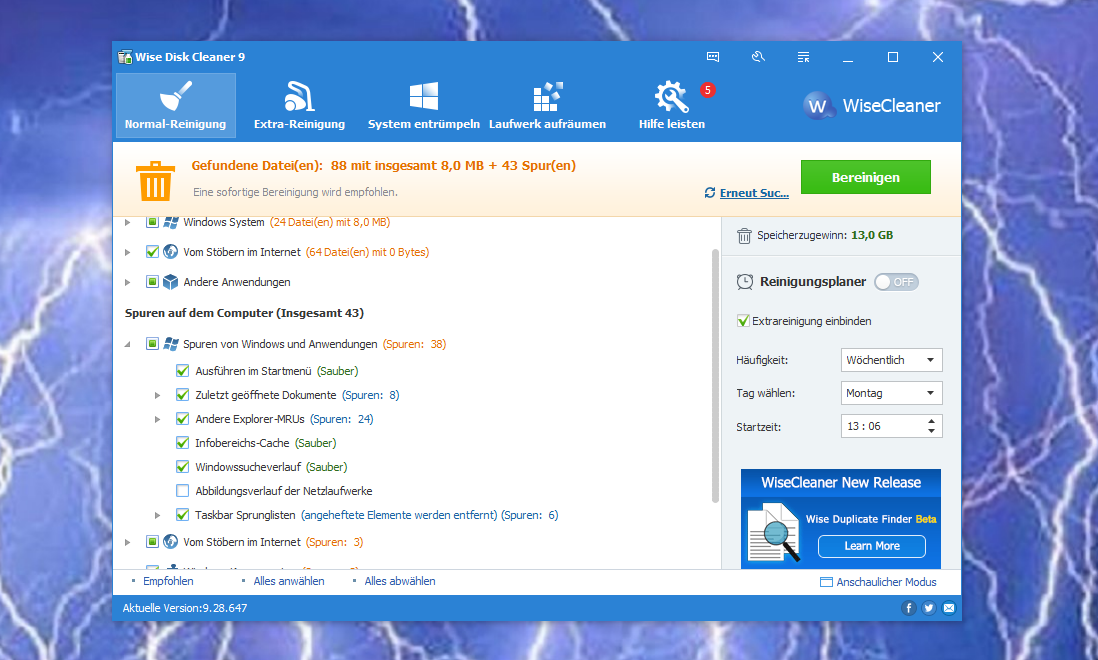Image resolution: width=1098 pixels, height=660 pixels.
Task: Expand Andere Explorer-MRUs
Action: click(158, 419)
